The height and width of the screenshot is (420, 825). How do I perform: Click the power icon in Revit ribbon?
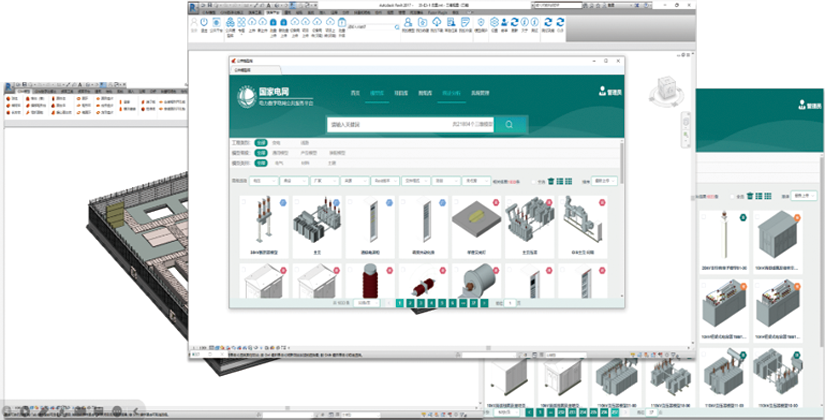[204, 22]
